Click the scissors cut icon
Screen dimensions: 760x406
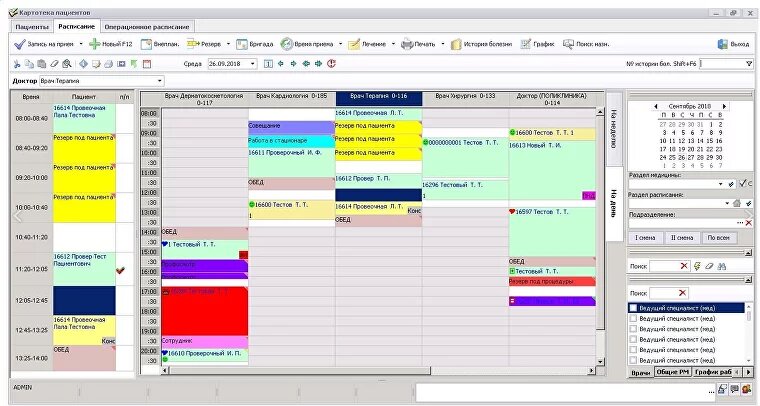coord(17,63)
